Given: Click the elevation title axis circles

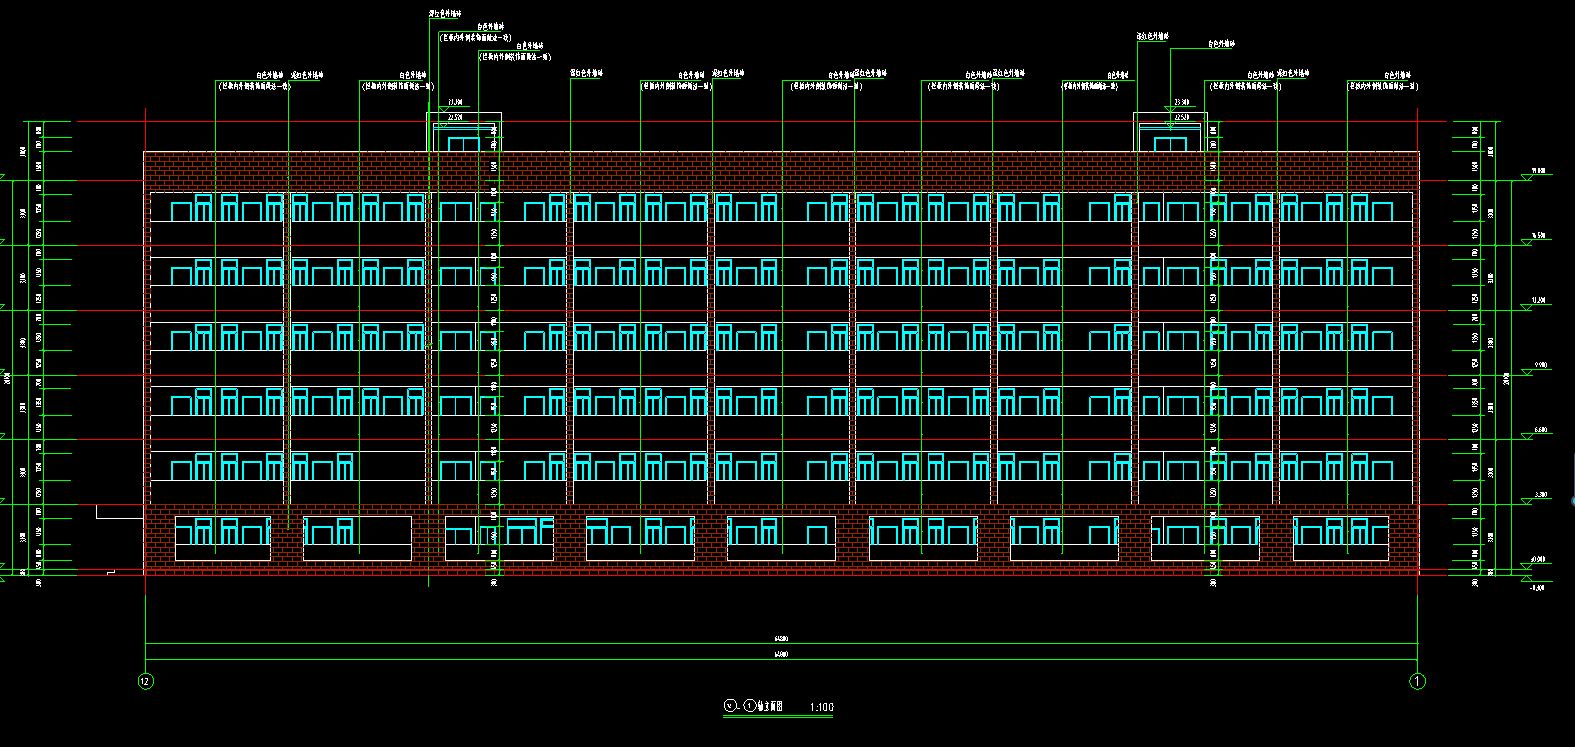Looking at the screenshot, I should point(739,706).
